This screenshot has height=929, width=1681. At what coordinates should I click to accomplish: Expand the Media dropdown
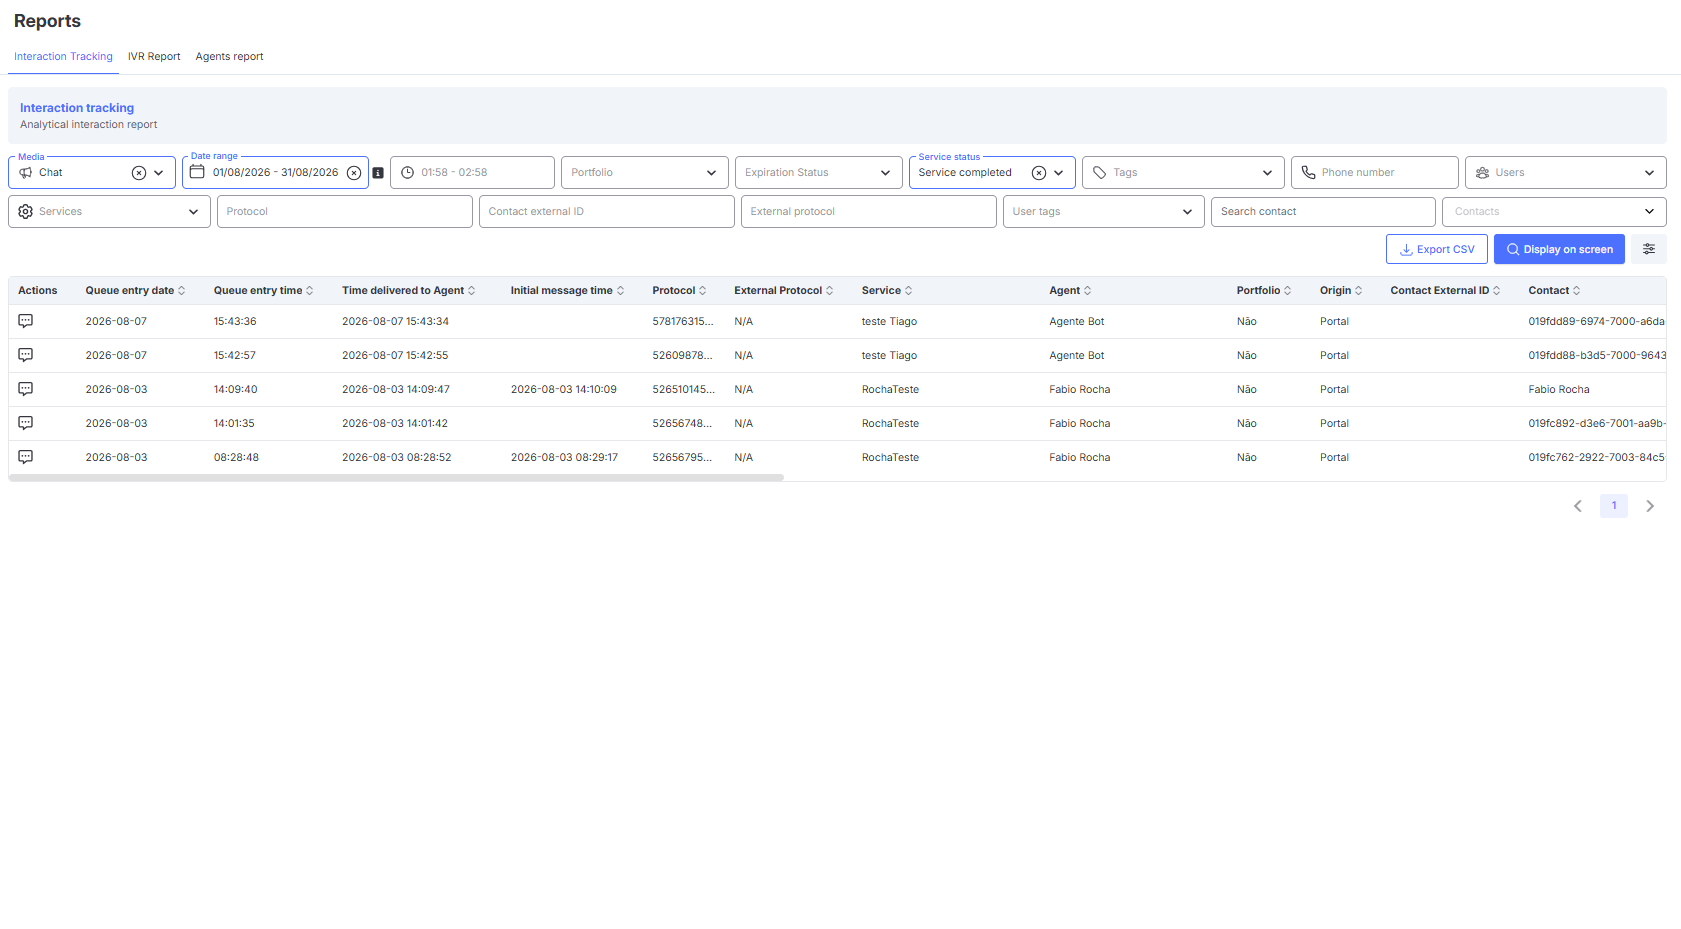[159, 173]
